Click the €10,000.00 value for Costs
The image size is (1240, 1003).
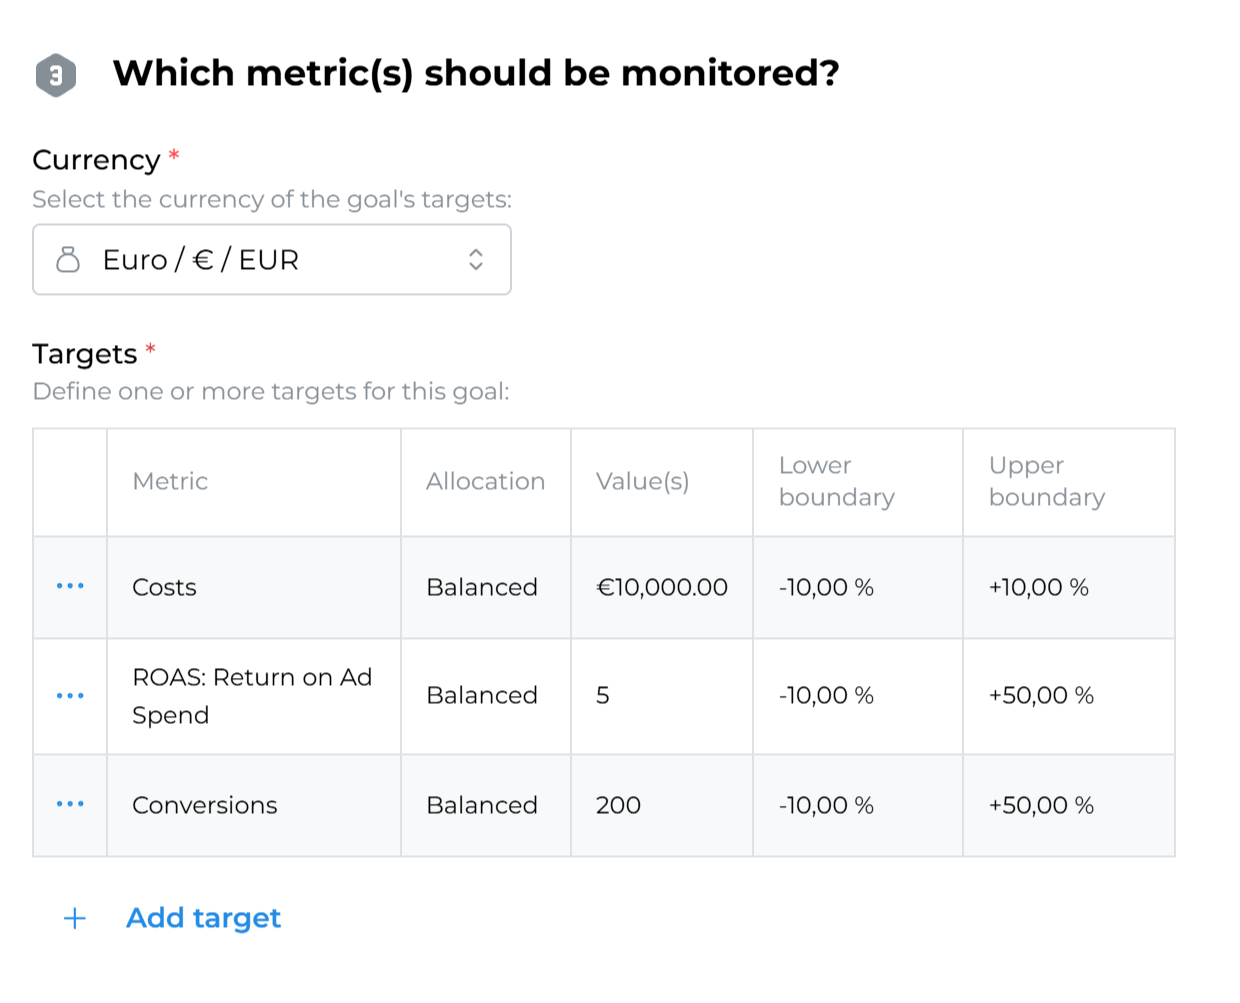coord(662,588)
